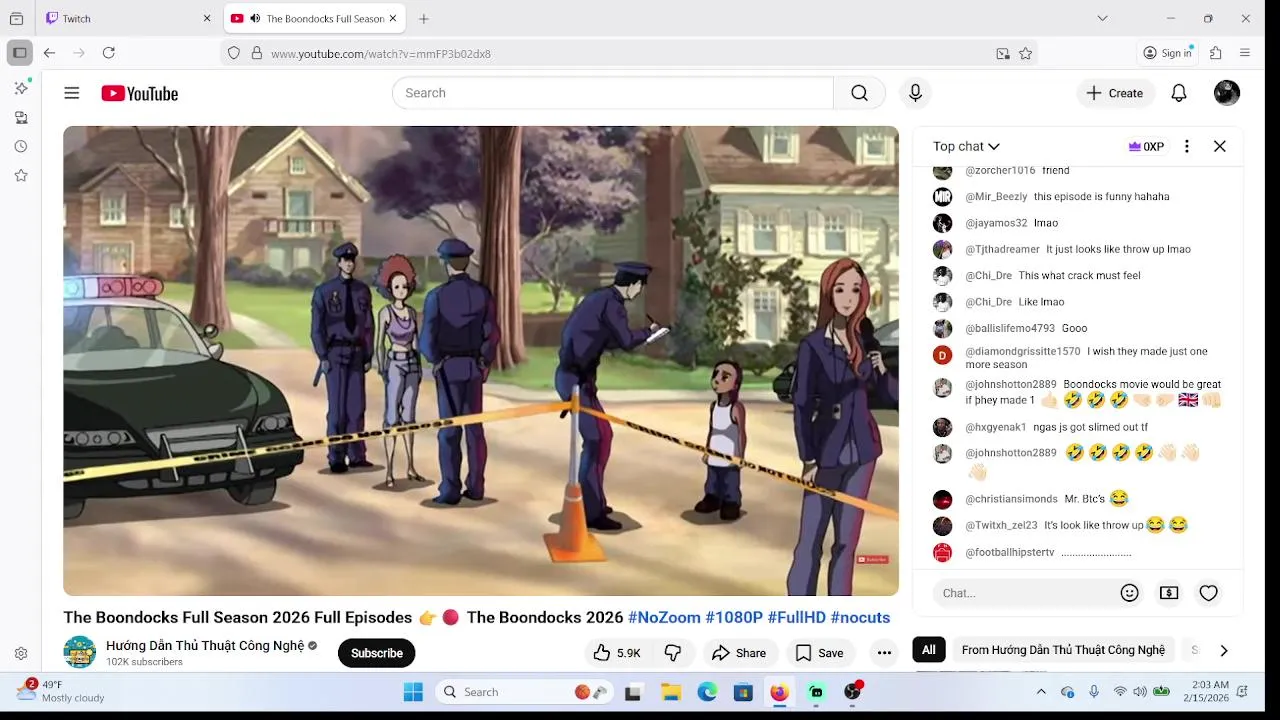Click the YouTube search magnifier button

click(x=859, y=93)
